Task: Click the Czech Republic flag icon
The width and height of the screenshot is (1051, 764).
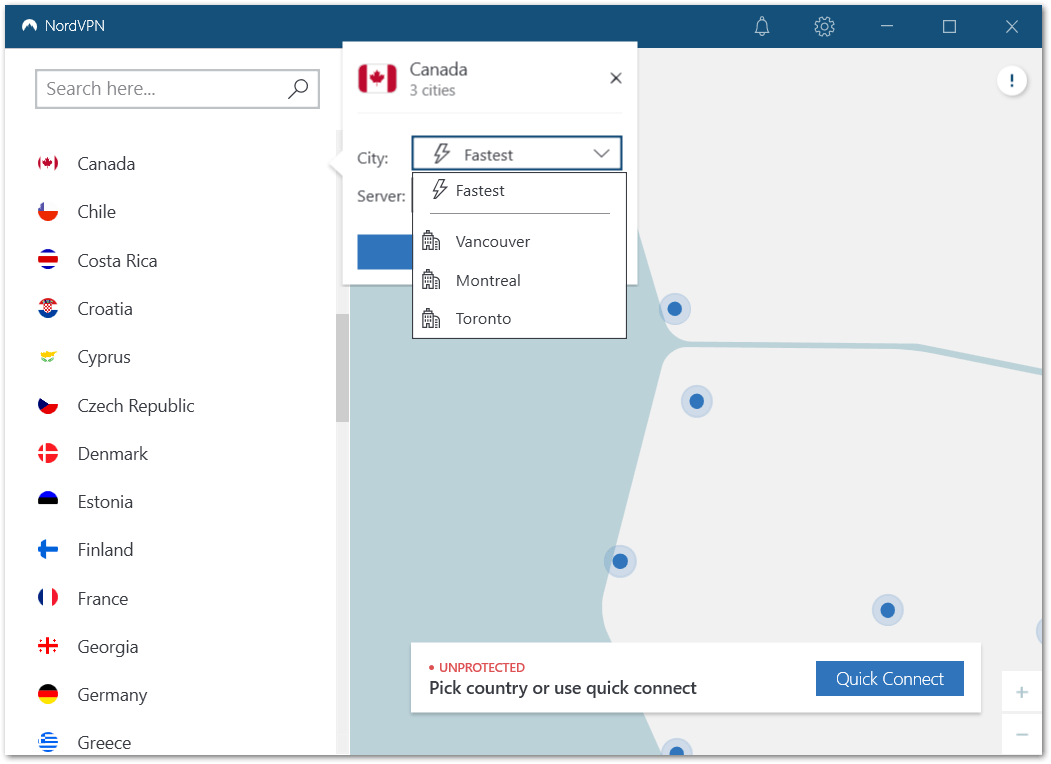Action: pyautogui.click(x=48, y=405)
